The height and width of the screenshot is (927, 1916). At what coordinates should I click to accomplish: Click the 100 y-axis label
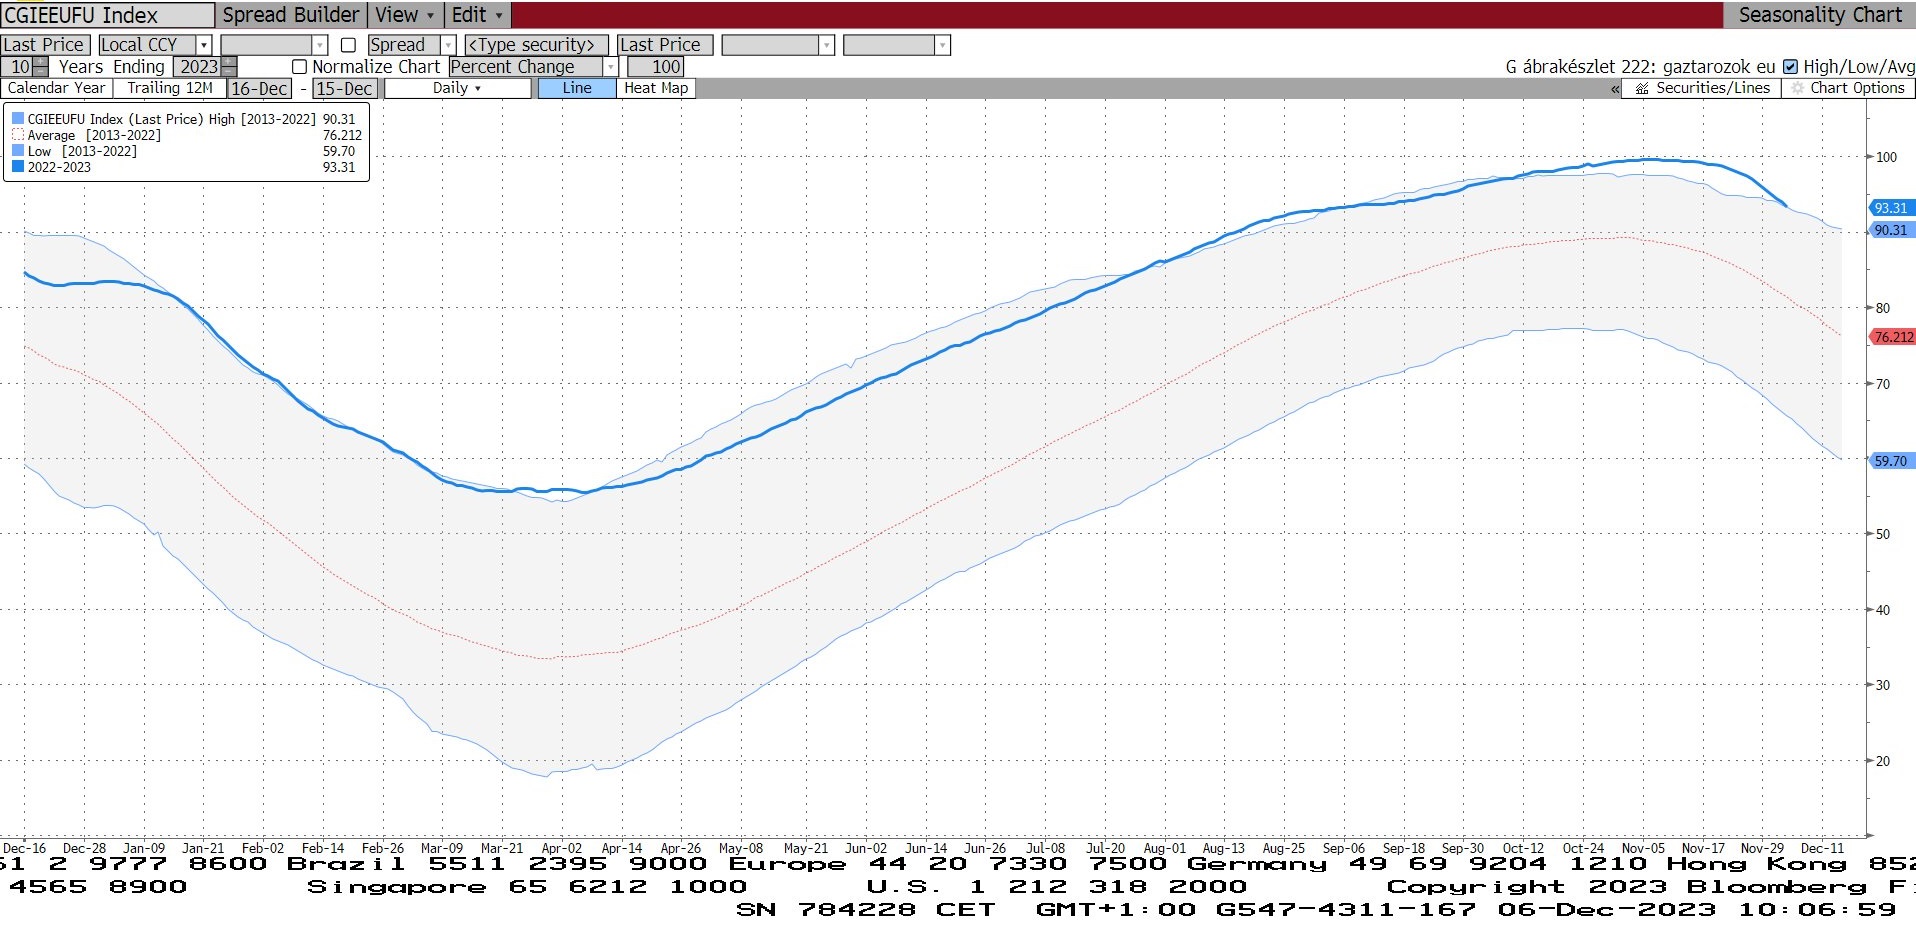(1886, 157)
